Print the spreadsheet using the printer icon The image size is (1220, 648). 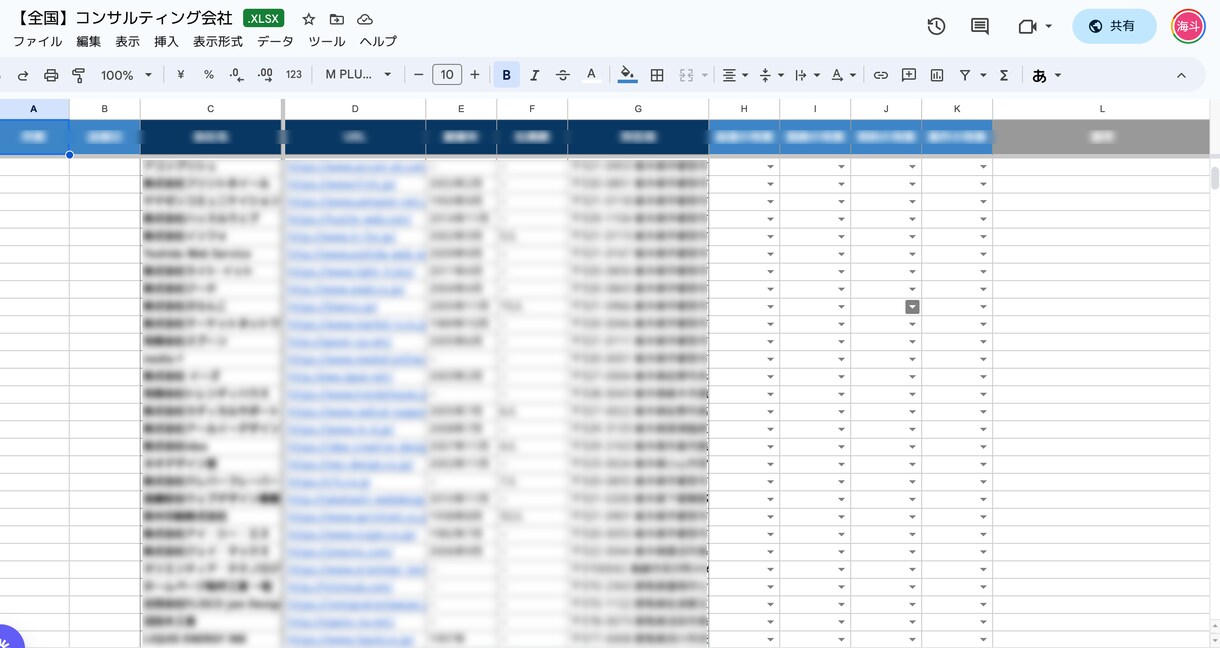51,75
